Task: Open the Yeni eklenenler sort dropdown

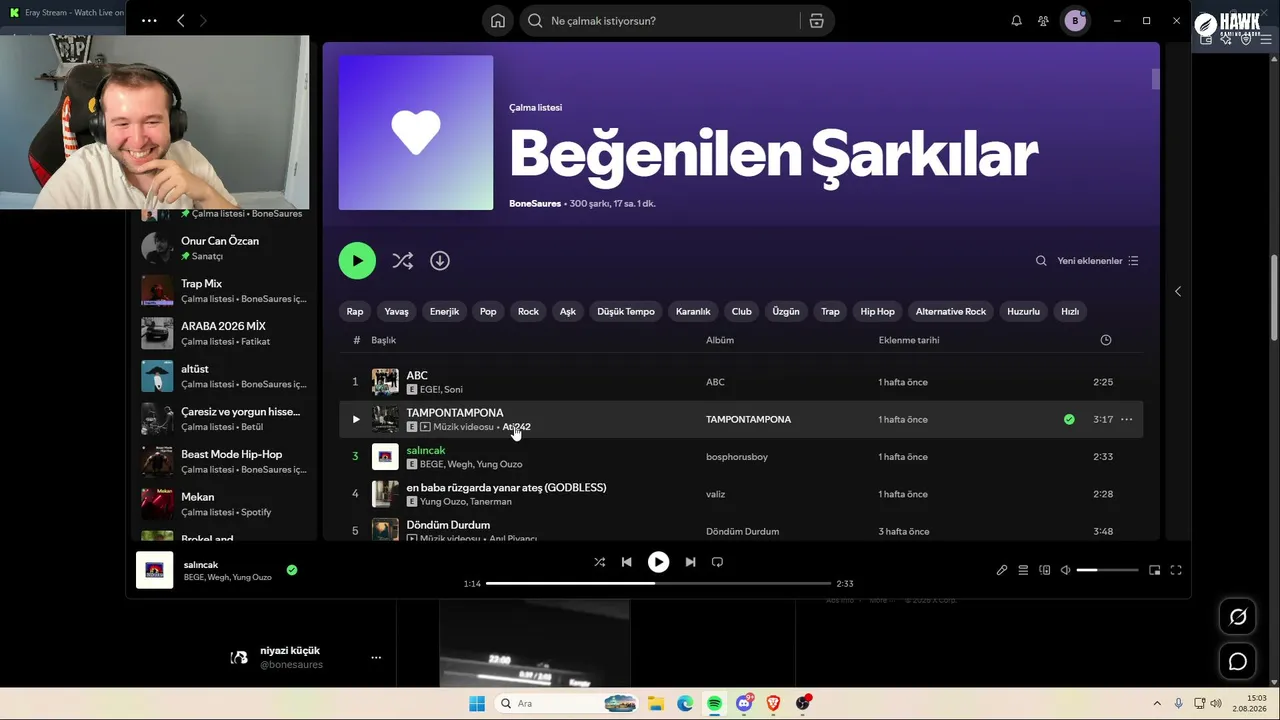Action: point(1098,261)
